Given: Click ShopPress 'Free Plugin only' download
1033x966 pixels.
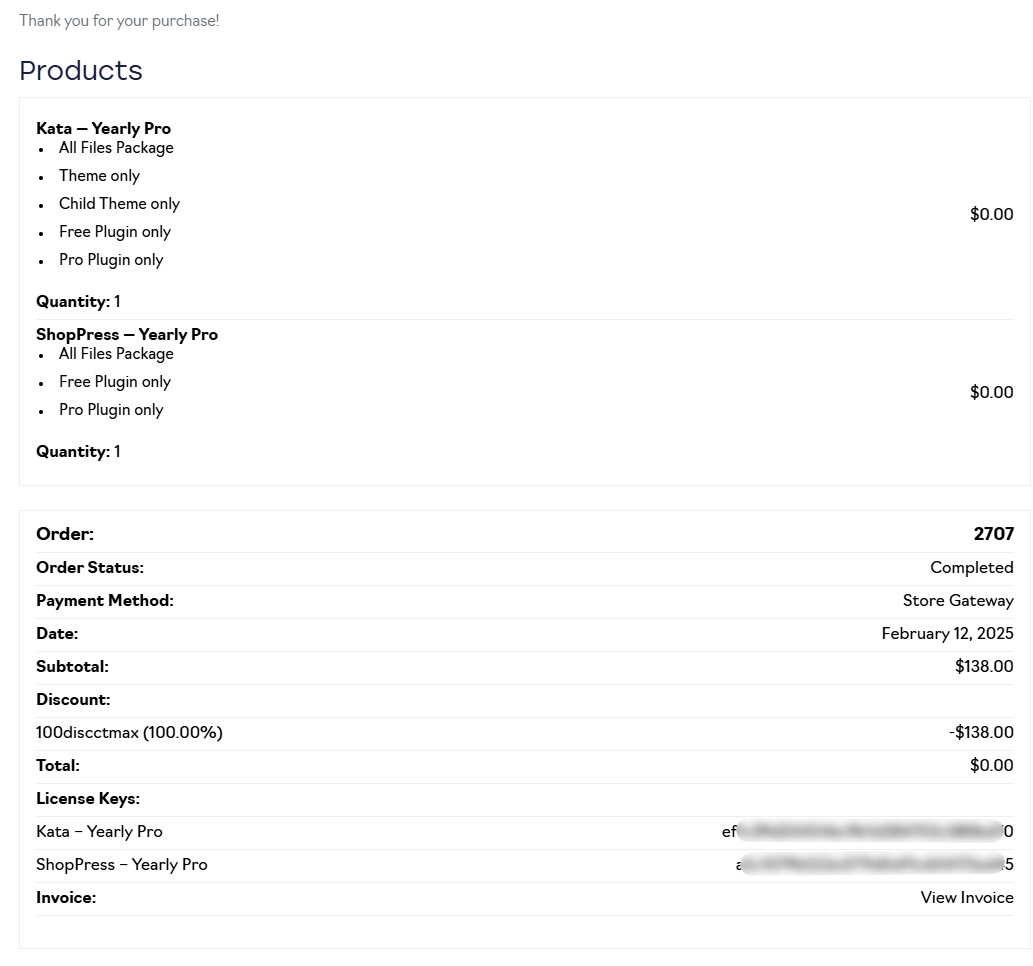Looking at the screenshot, I should point(115,382).
